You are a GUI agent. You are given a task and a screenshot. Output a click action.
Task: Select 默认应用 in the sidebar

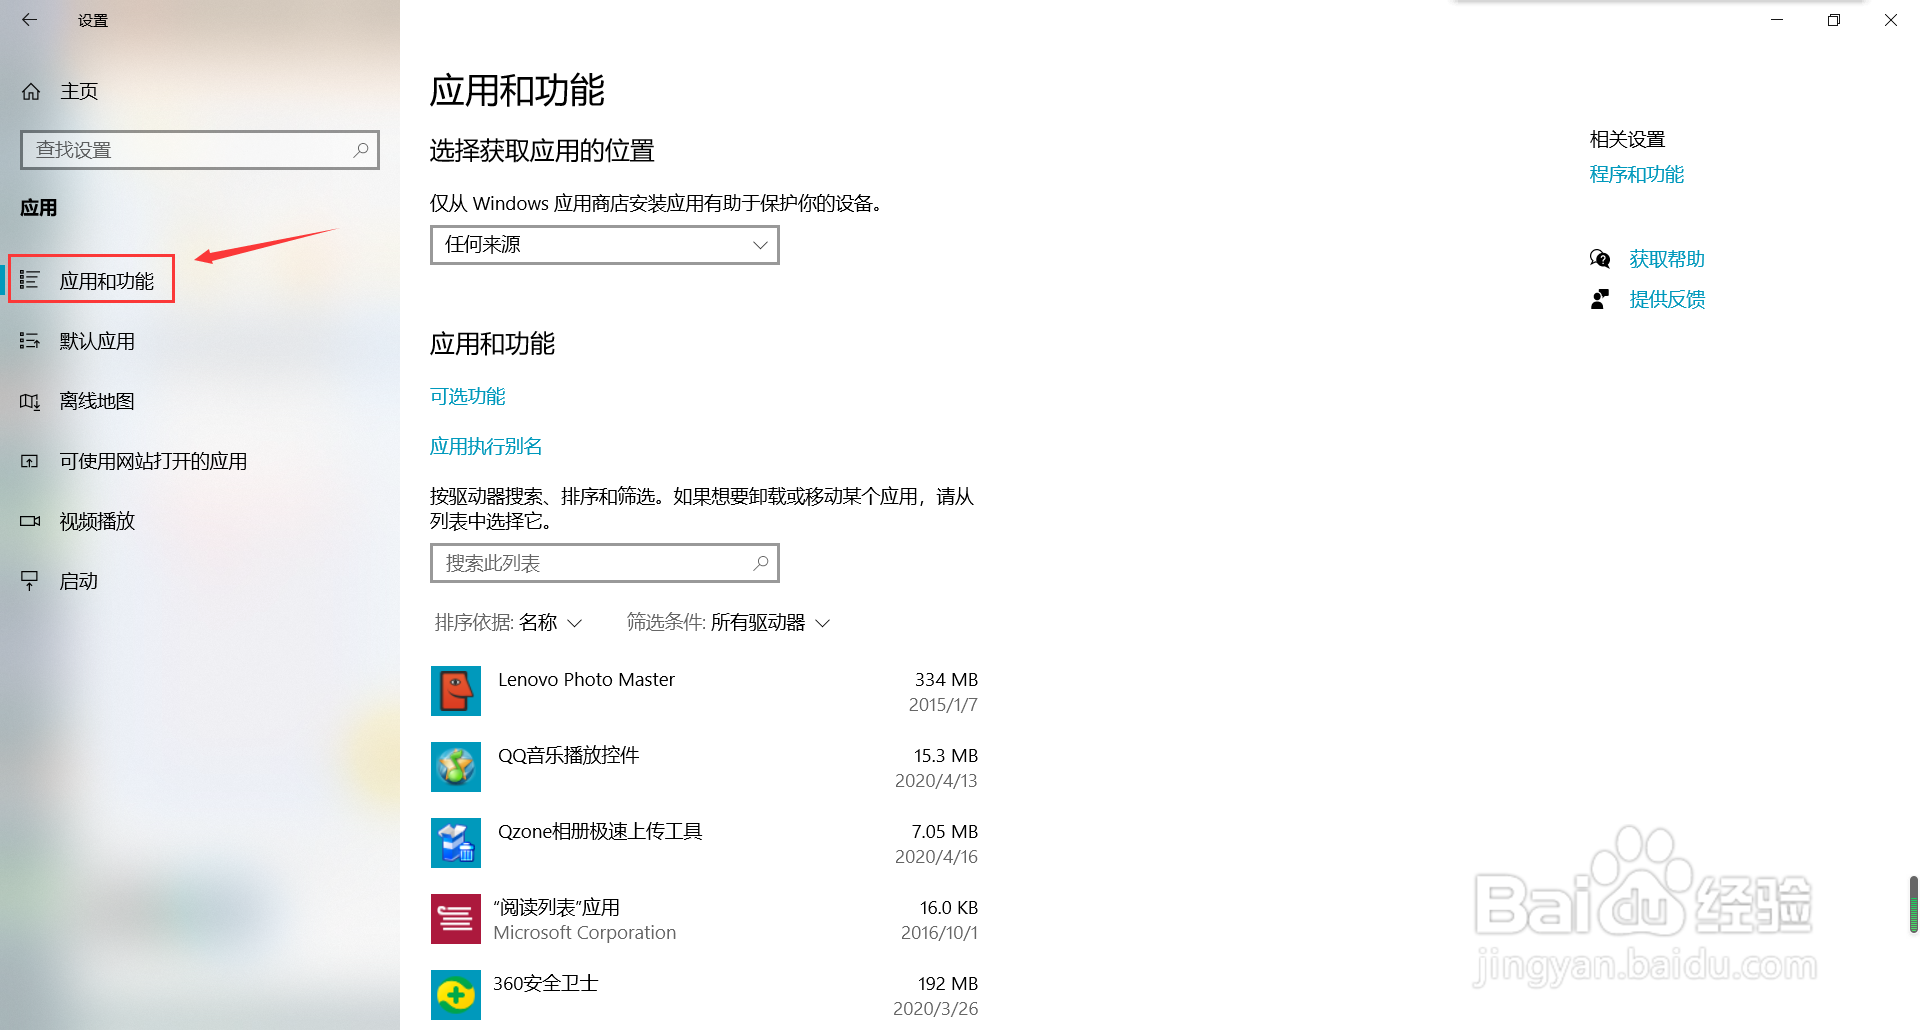click(96, 341)
